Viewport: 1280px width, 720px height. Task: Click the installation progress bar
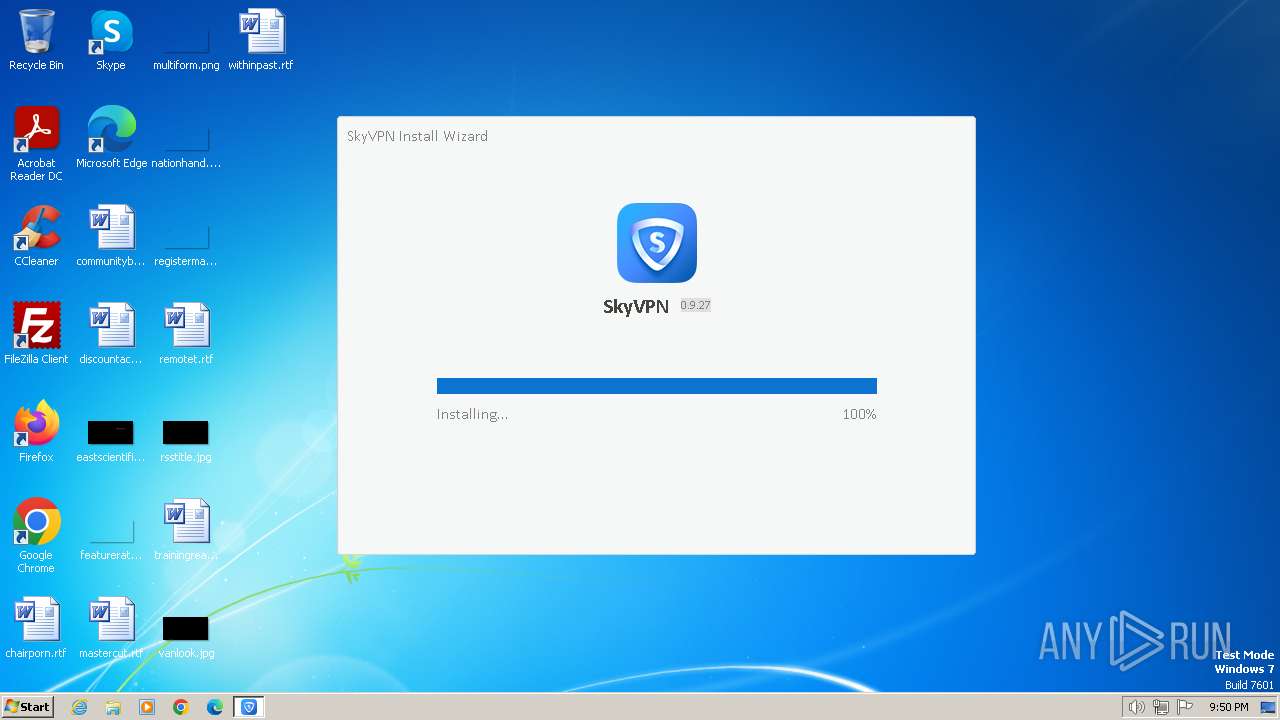coord(657,386)
